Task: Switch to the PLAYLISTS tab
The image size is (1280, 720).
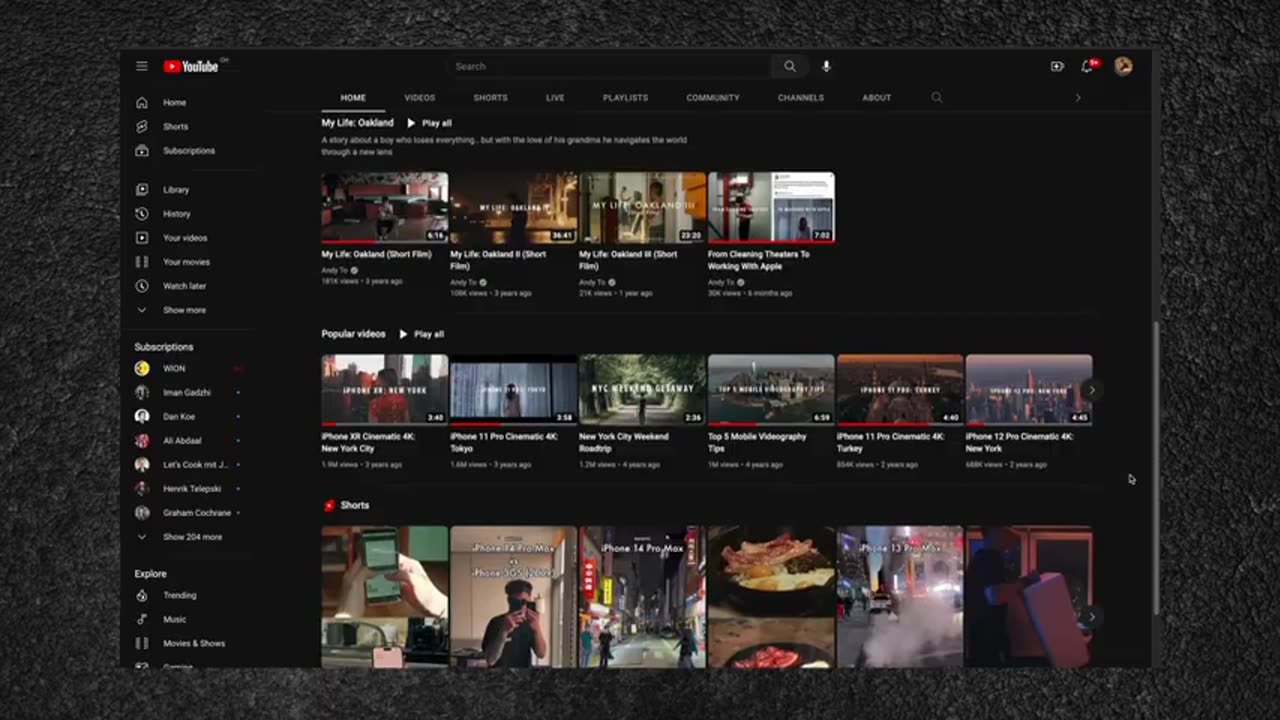Action: (625, 98)
